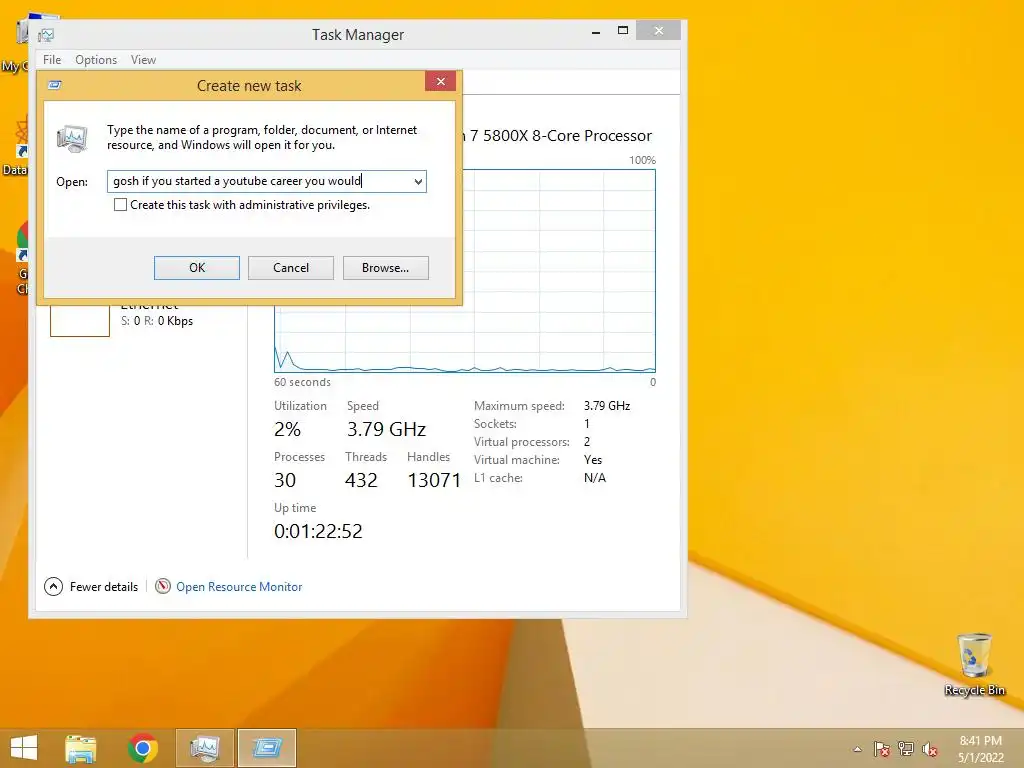This screenshot has height=768, width=1024.
Task: Open Resource Monitor link
Action: click(239, 587)
